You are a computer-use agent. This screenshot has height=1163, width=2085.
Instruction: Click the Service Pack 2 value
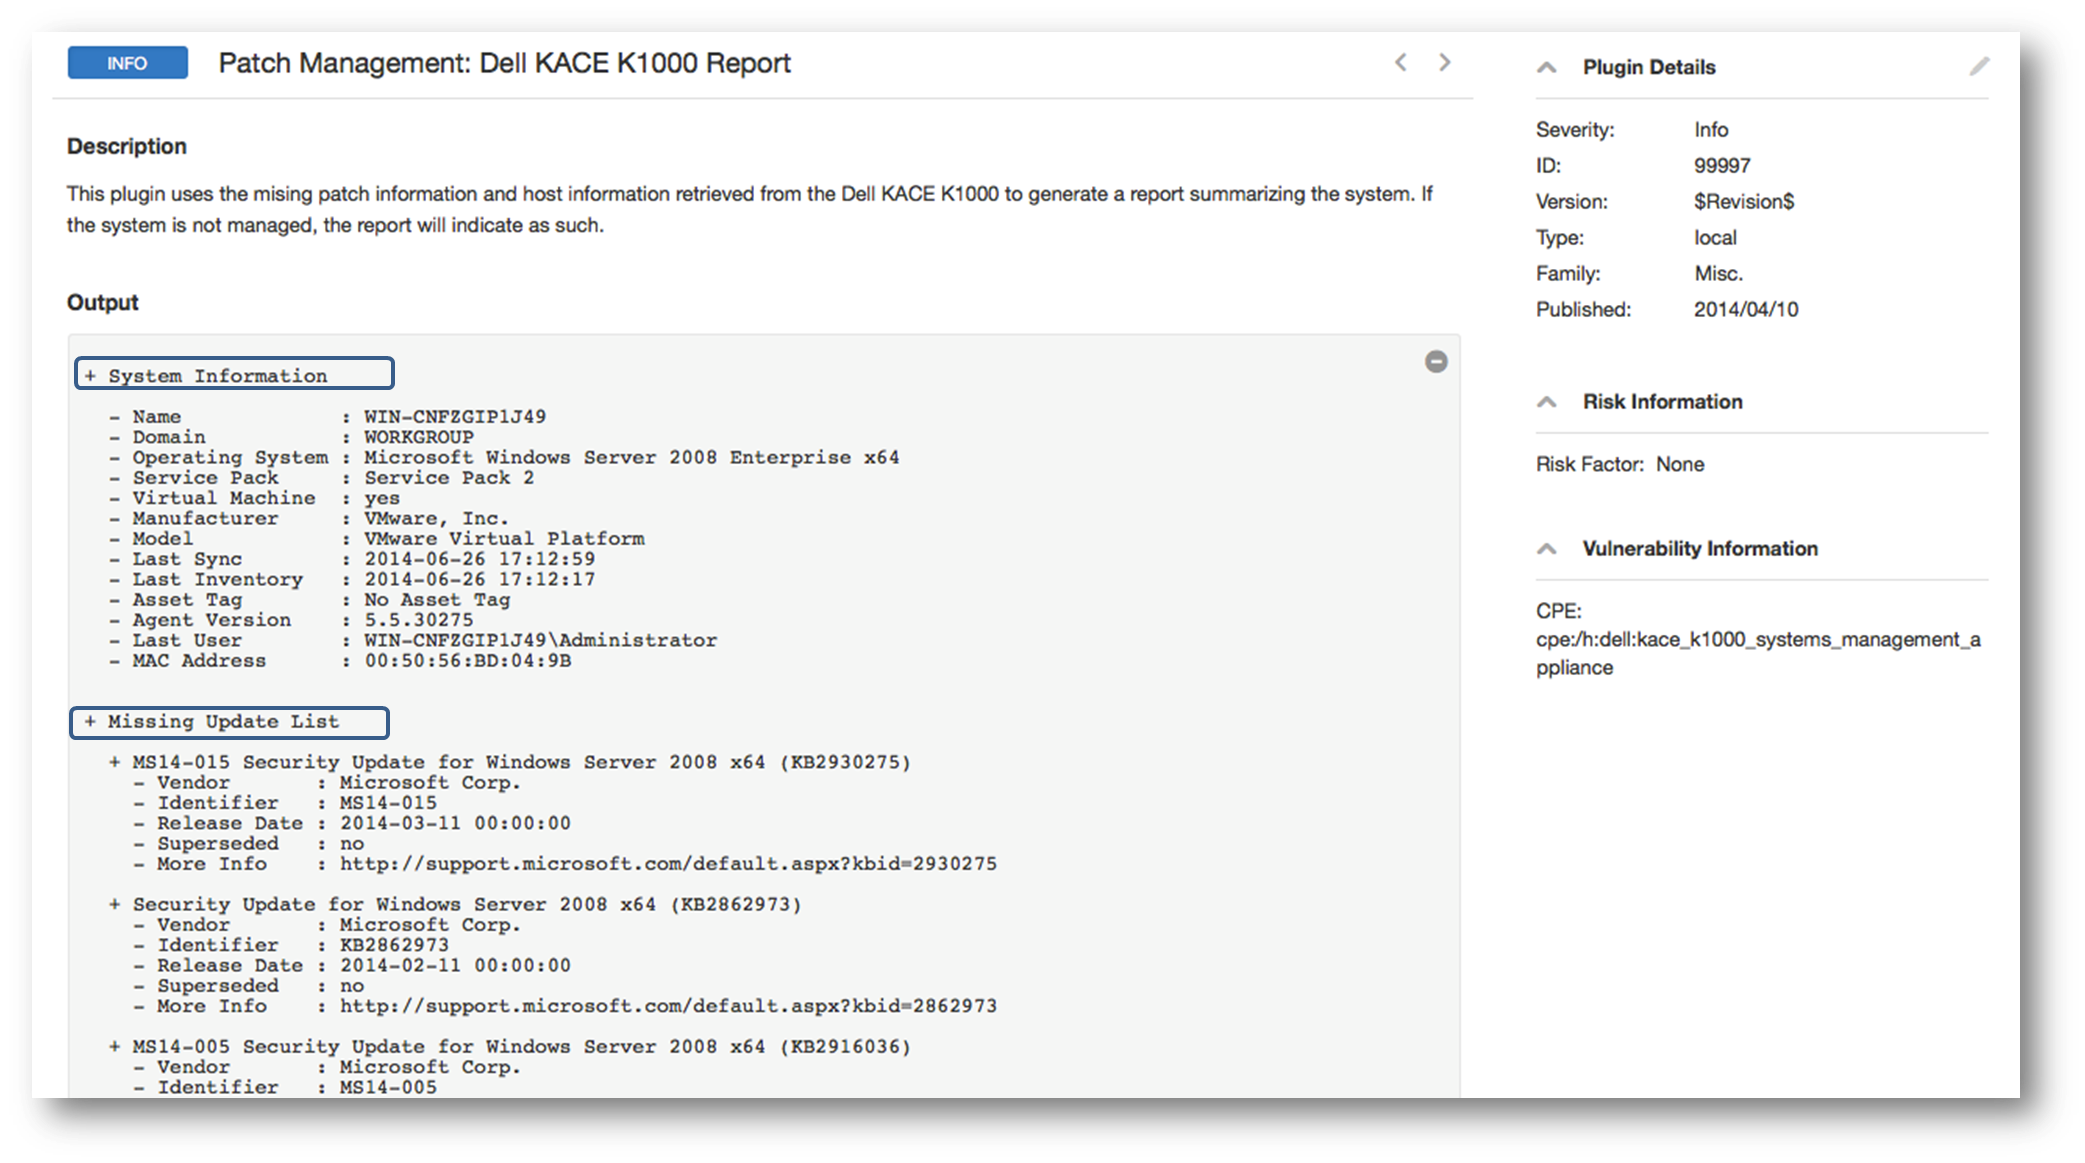pyautogui.click(x=449, y=478)
